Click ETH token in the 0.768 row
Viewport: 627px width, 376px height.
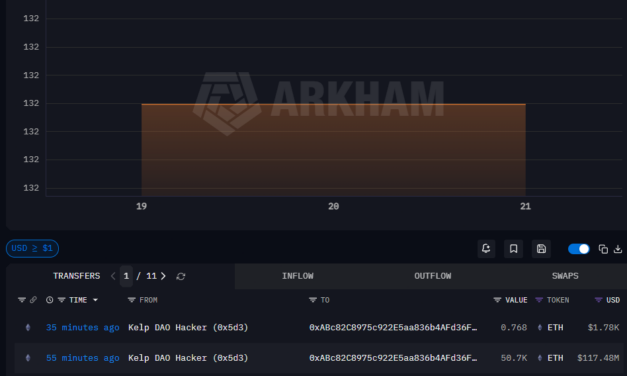click(x=551, y=328)
